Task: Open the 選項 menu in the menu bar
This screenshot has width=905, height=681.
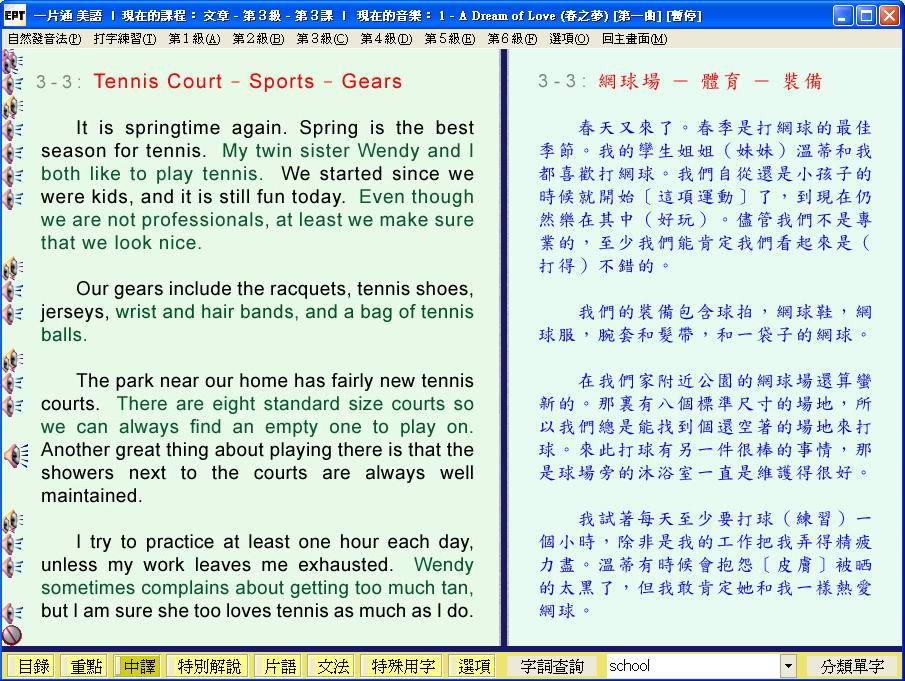Action: point(569,39)
